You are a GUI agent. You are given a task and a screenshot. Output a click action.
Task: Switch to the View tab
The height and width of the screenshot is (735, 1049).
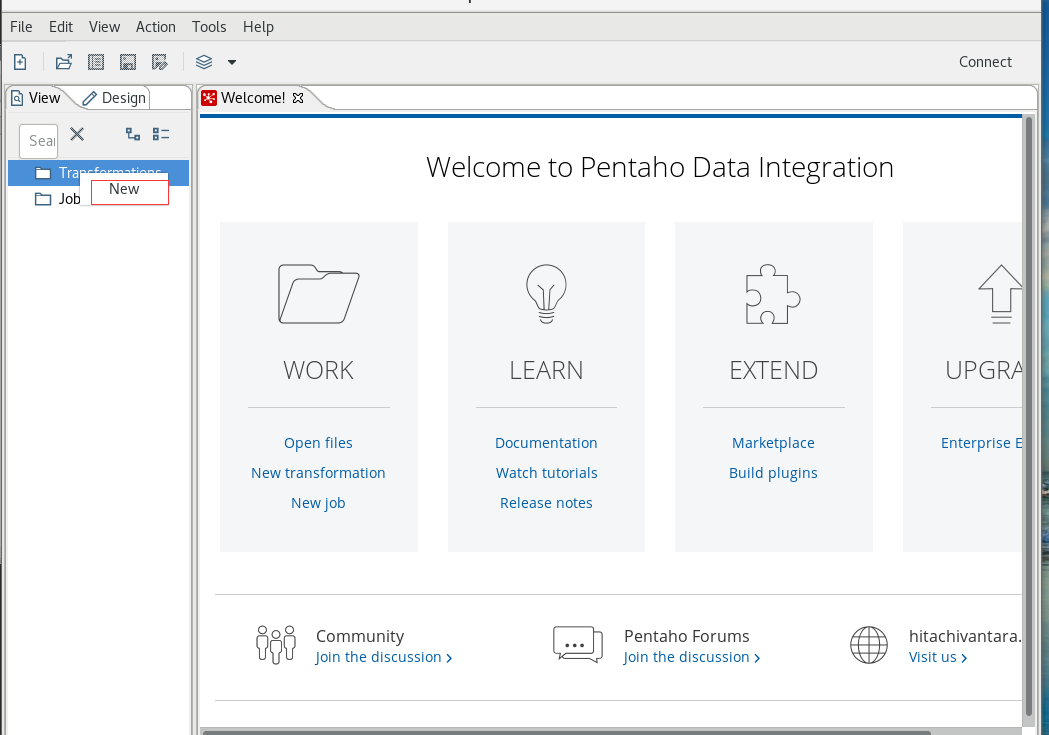click(x=36, y=98)
